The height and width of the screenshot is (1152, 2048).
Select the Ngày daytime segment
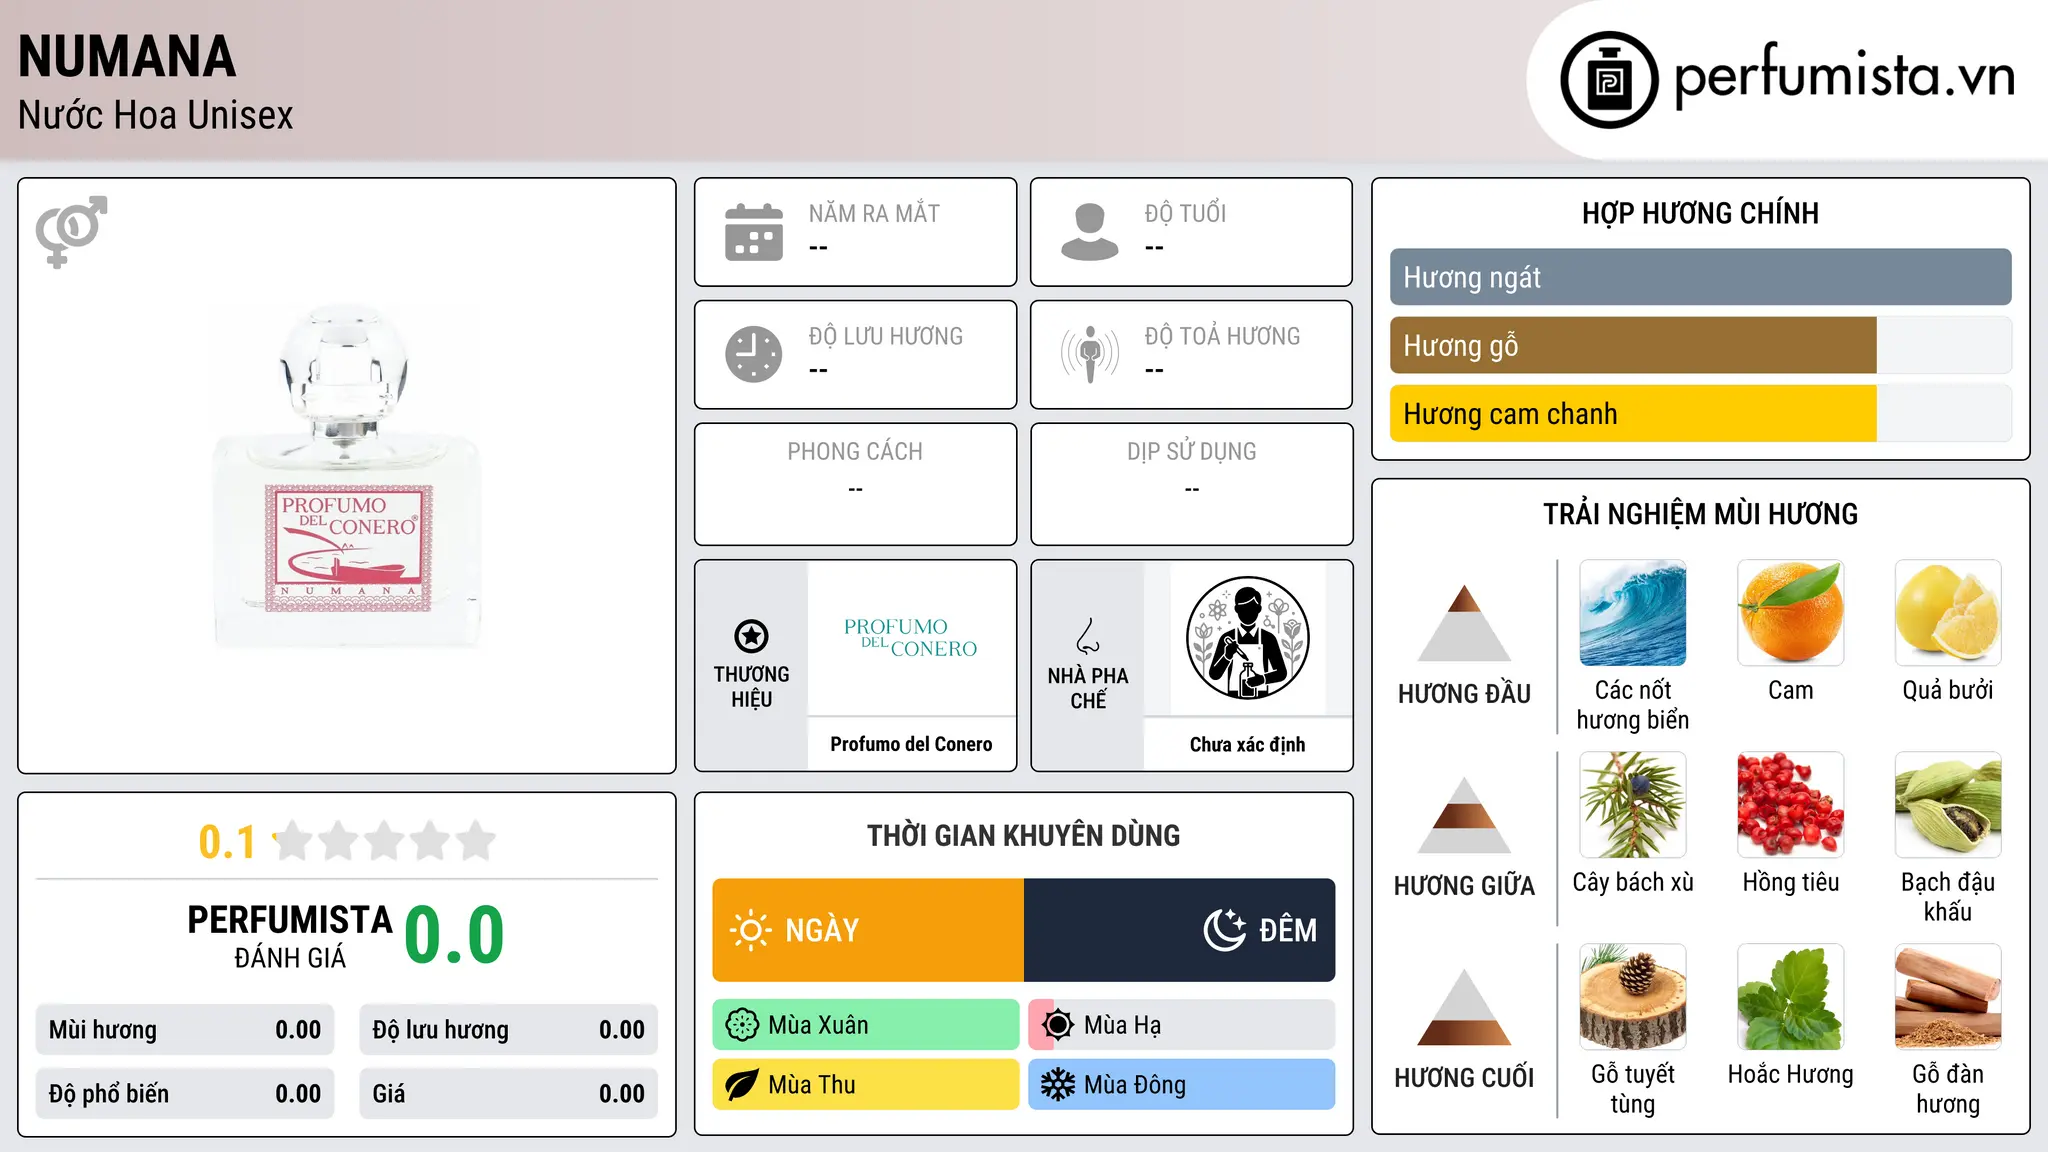pos(868,930)
